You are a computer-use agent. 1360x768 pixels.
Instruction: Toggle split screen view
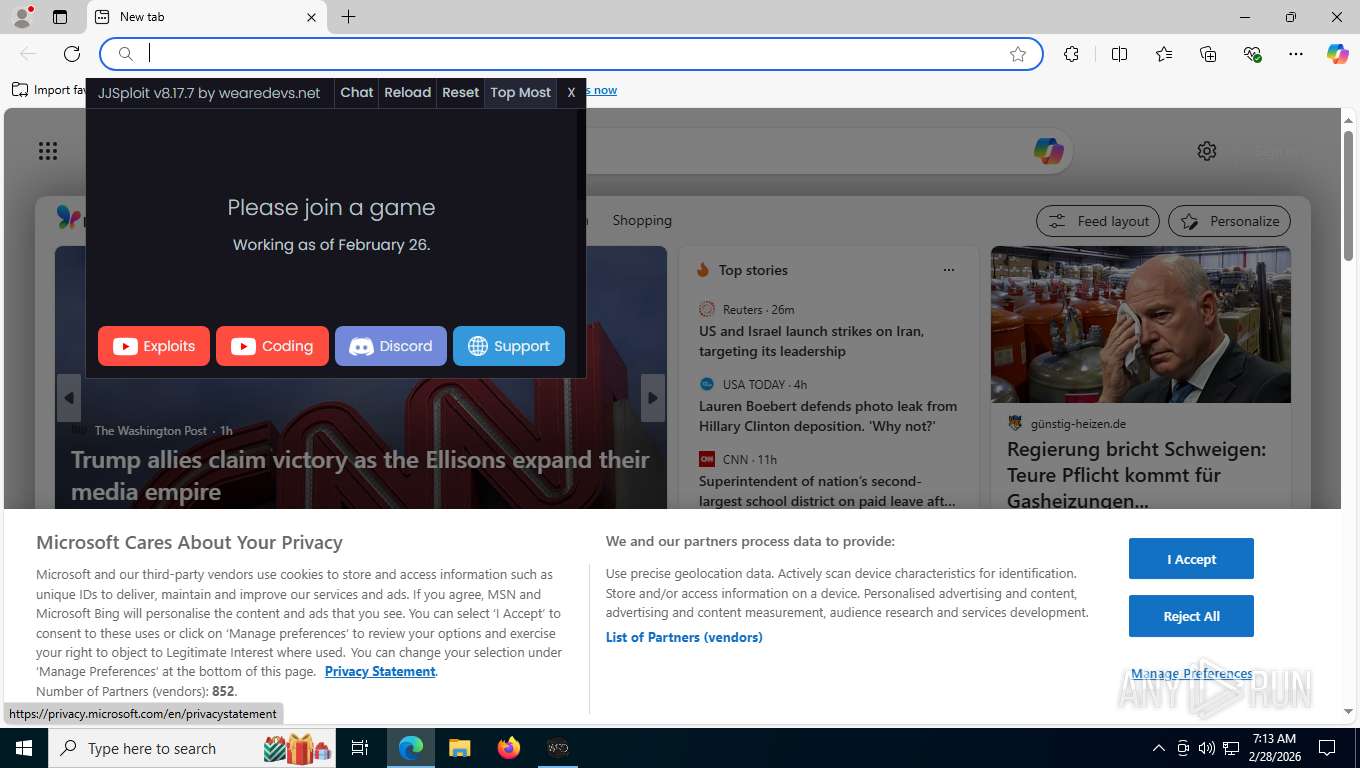(x=1120, y=54)
